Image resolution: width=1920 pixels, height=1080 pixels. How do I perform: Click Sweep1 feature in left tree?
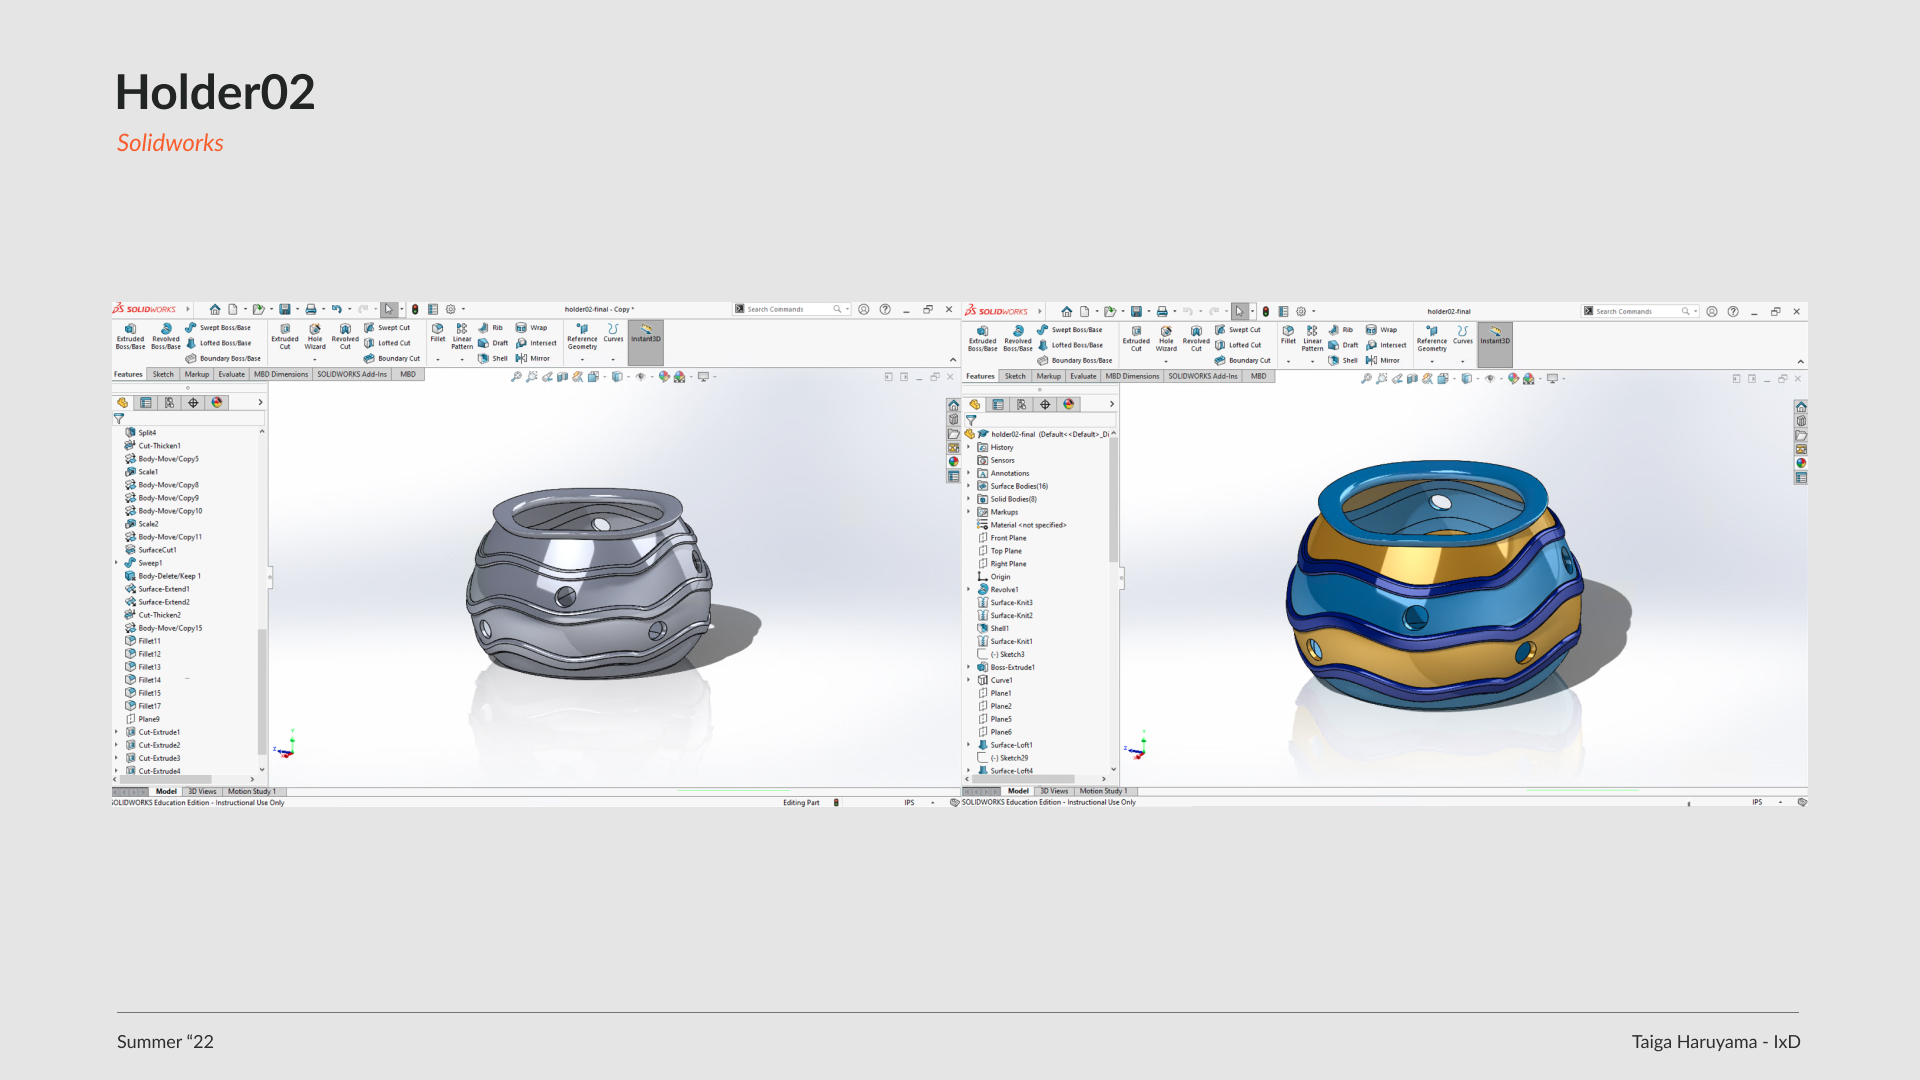tap(150, 563)
